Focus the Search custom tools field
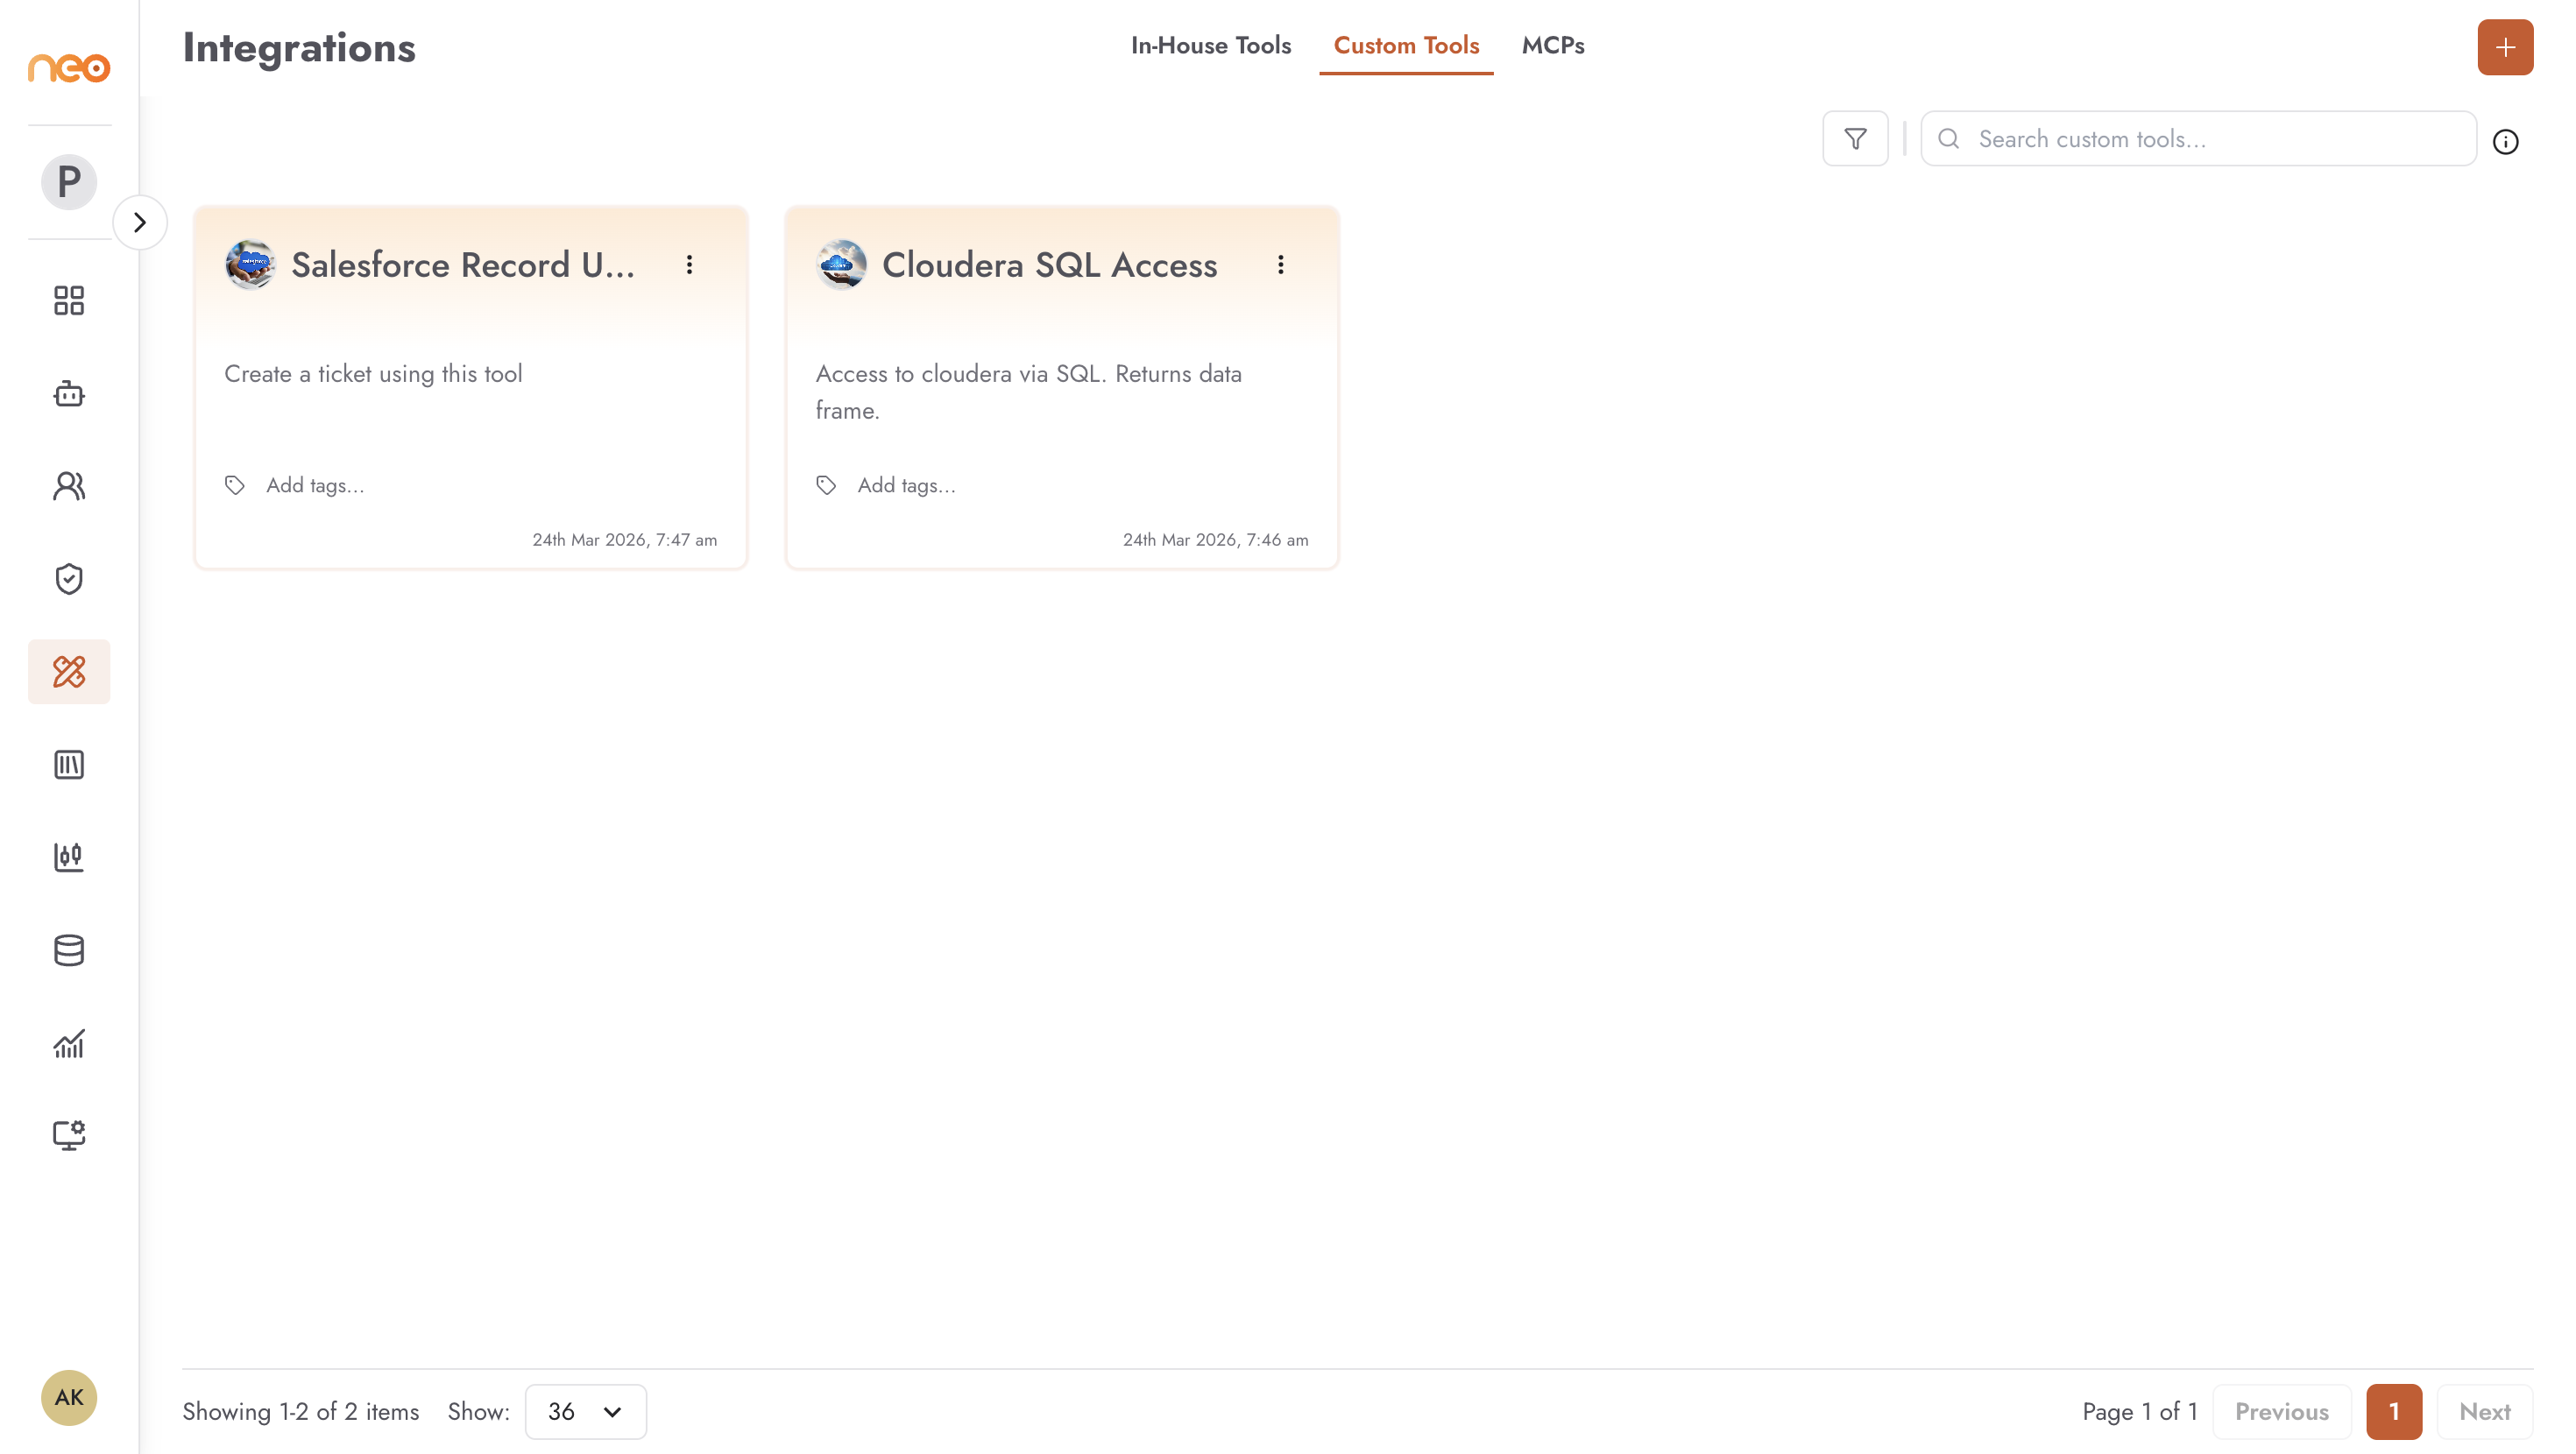 pyautogui.click(x=2198, y=138)
